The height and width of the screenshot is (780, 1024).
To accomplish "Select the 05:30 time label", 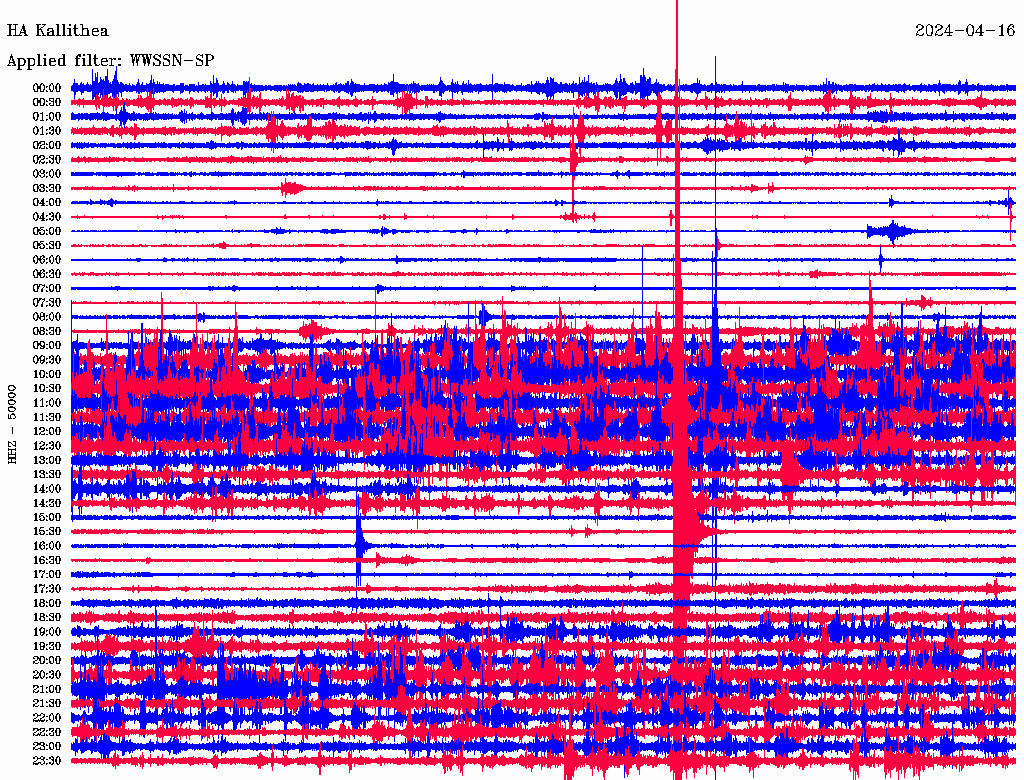I will tap(47, 246).
